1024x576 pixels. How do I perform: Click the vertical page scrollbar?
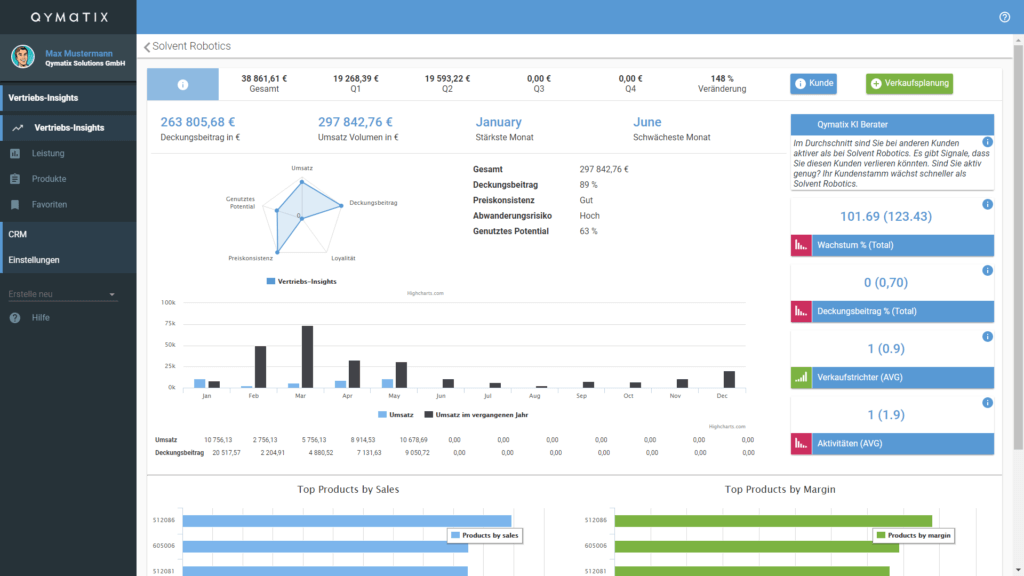click(1018, 247)
